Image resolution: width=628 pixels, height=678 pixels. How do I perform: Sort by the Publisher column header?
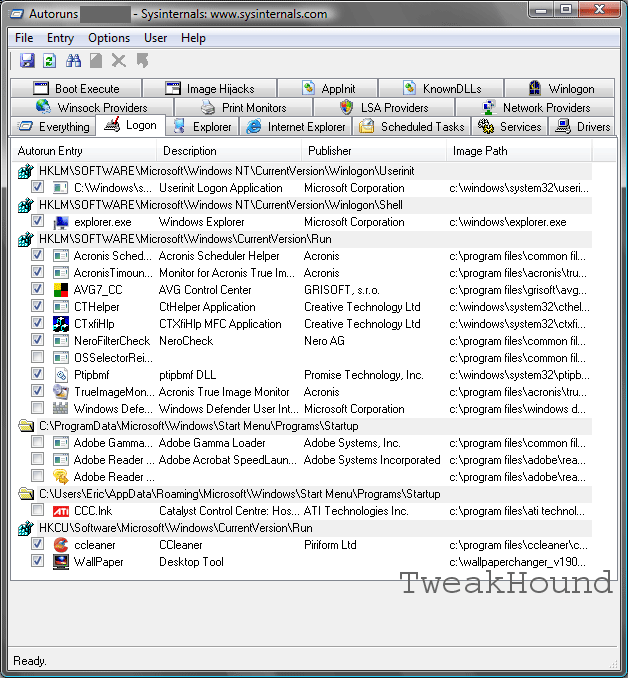pos(373,151)
